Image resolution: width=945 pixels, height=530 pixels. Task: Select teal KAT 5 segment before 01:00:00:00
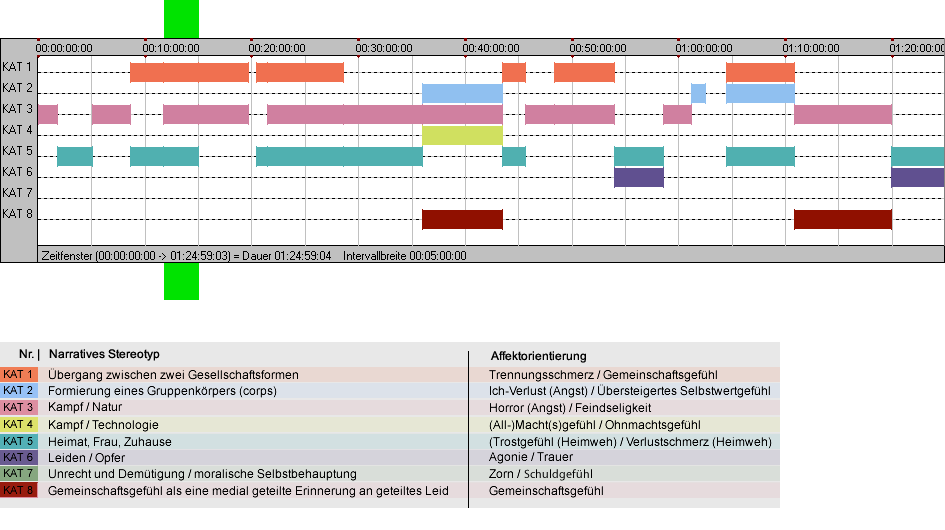click(x=639, y=157)
